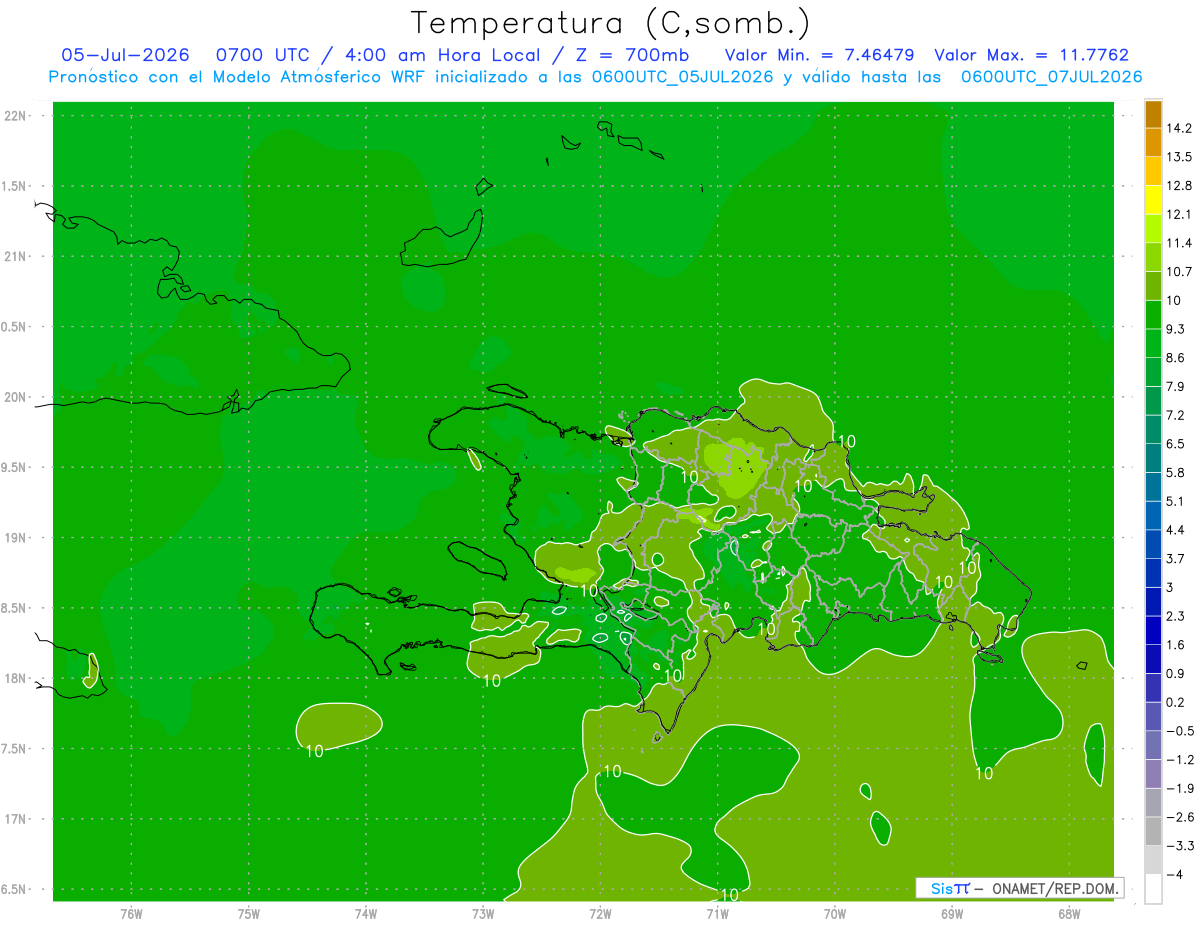The image size is (1200, 927).
Task: Select the 12.1 color scale label
Action: point(1179,214)
